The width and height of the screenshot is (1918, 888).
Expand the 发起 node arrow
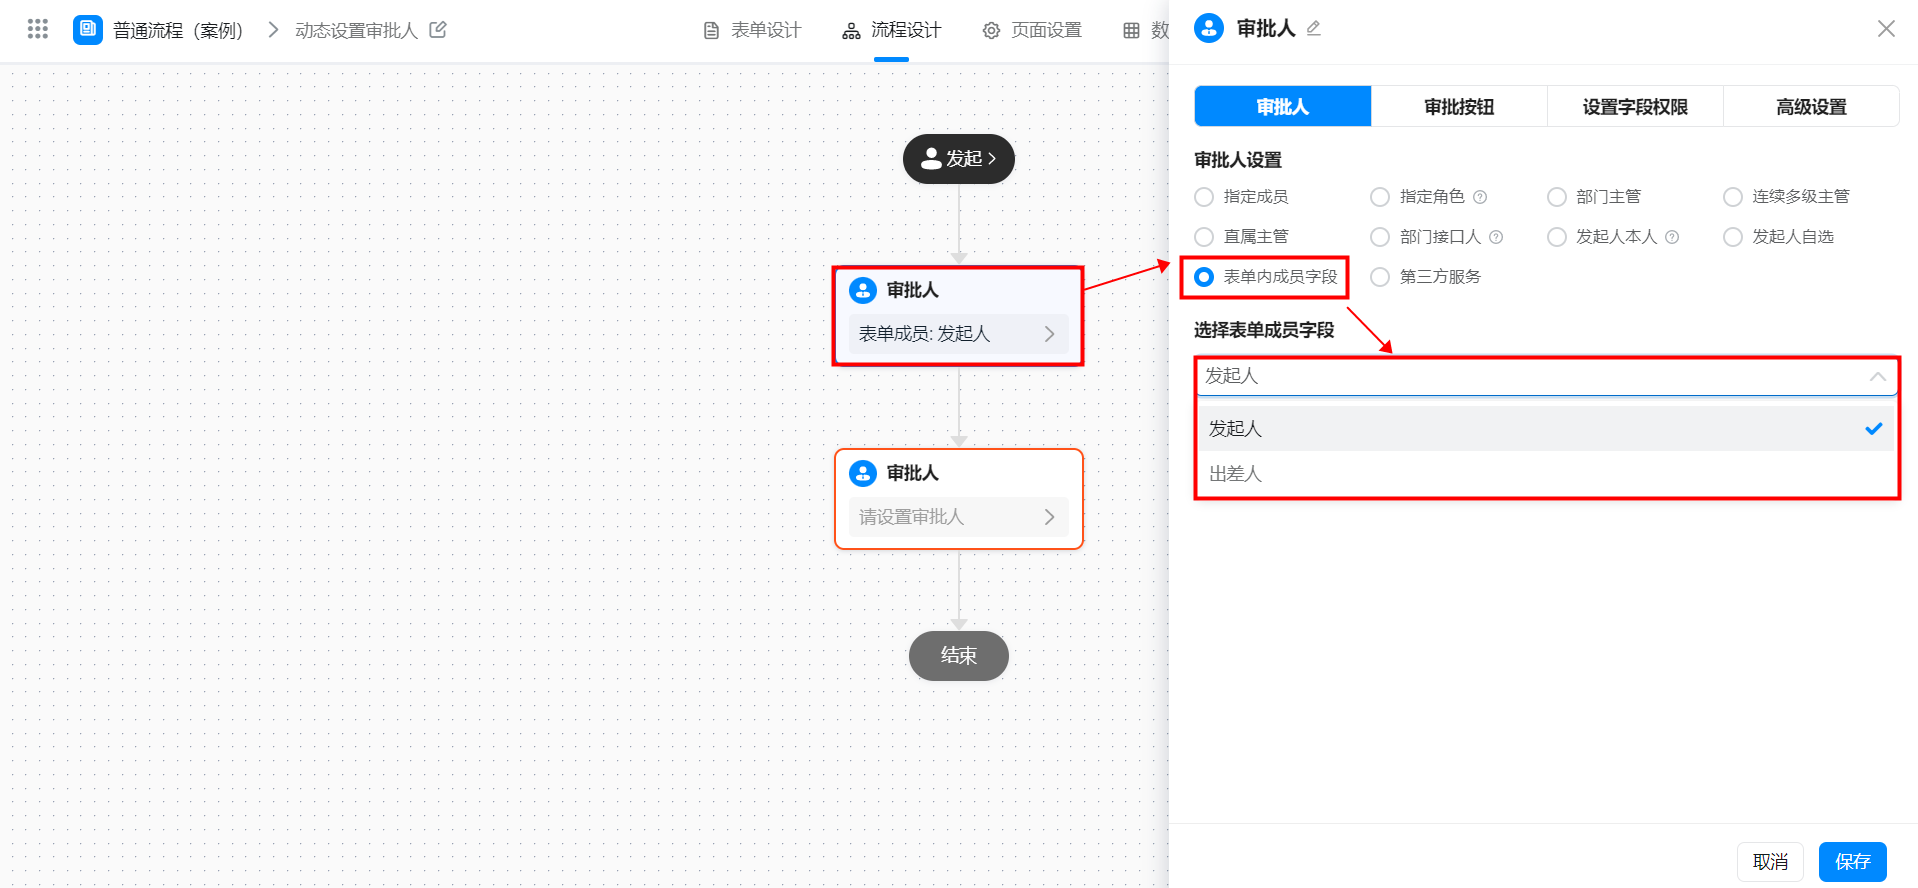pyautogui.click(x=992, y=158)
